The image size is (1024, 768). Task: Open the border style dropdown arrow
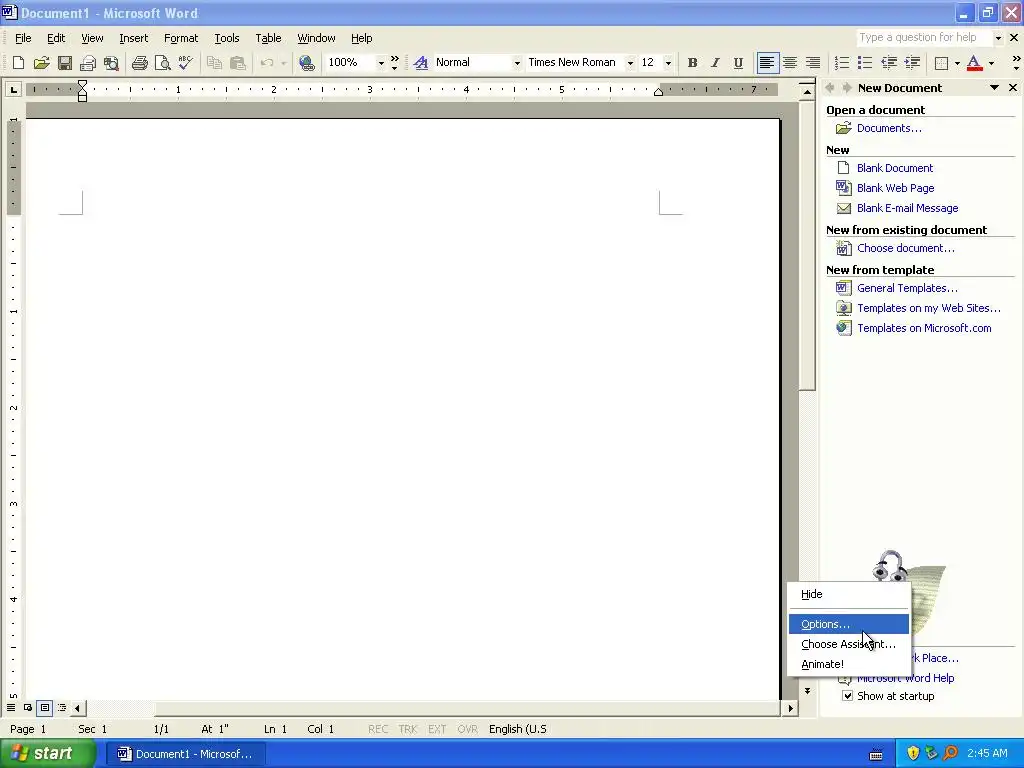point(957,63)
